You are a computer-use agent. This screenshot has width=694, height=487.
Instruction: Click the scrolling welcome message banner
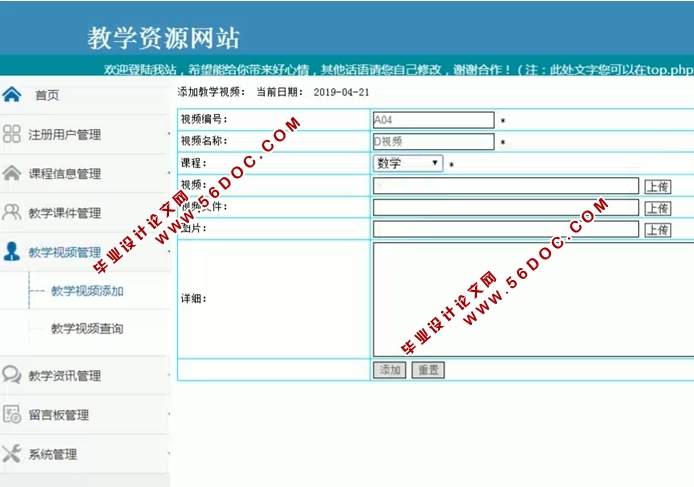(398, 70)
